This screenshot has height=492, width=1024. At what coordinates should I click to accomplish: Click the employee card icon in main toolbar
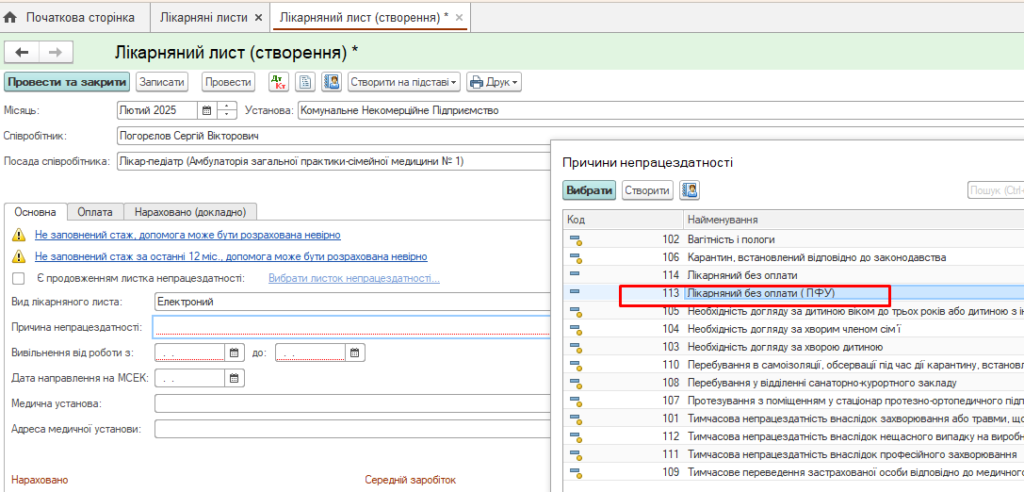332,82
